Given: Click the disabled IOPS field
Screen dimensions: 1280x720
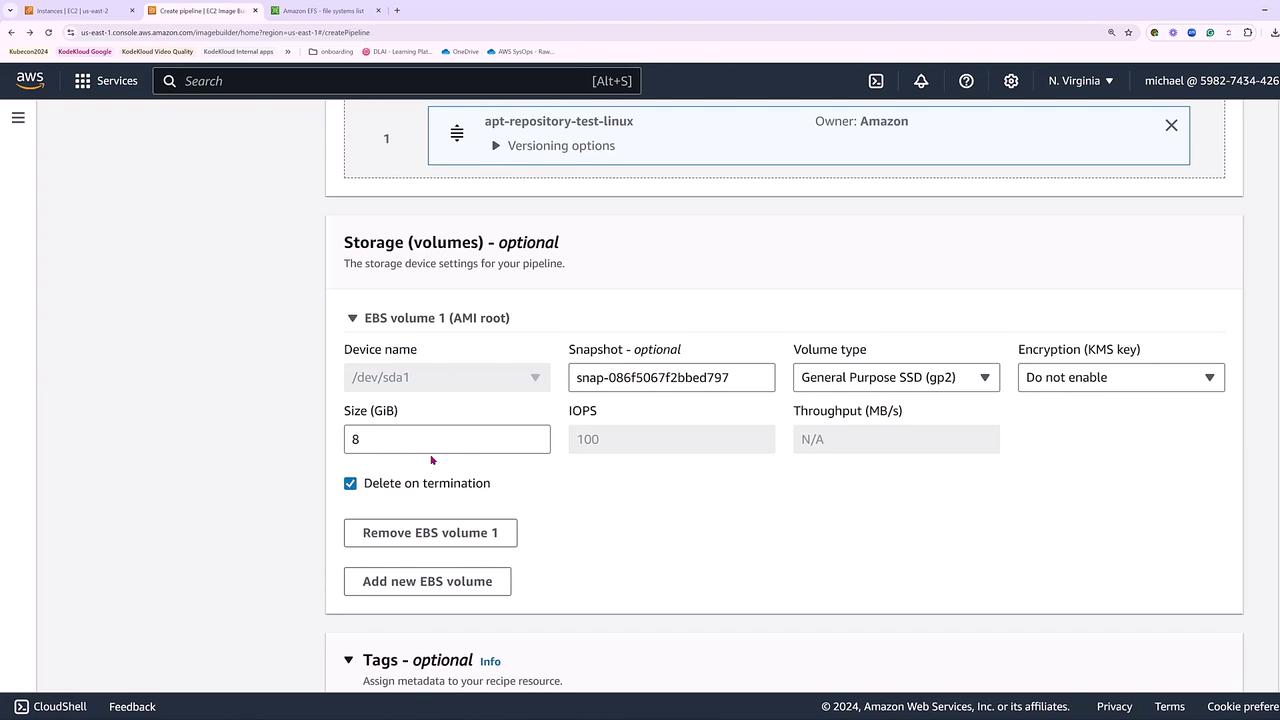Looking at the screenshot, I should (672, 439).
